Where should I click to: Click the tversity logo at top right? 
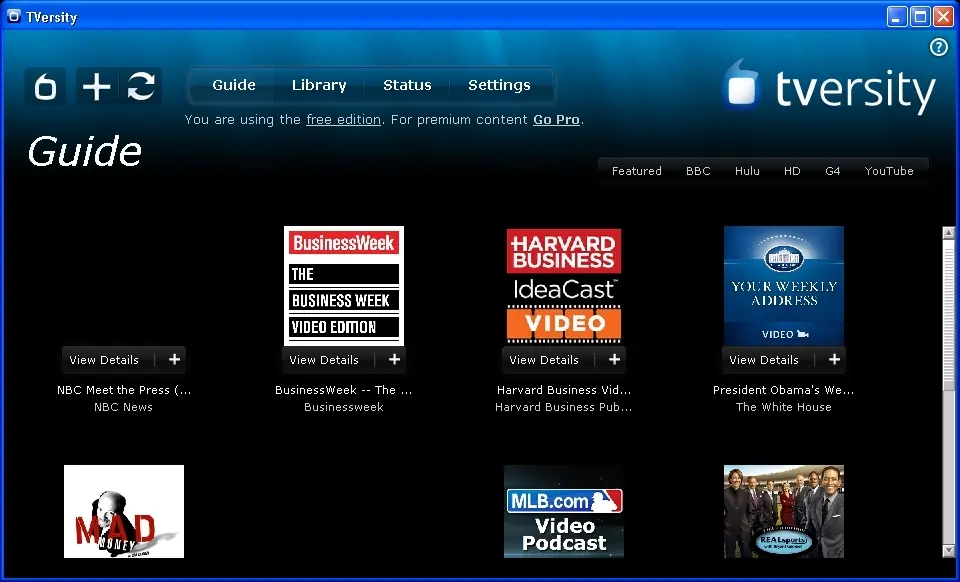point(830,89)
